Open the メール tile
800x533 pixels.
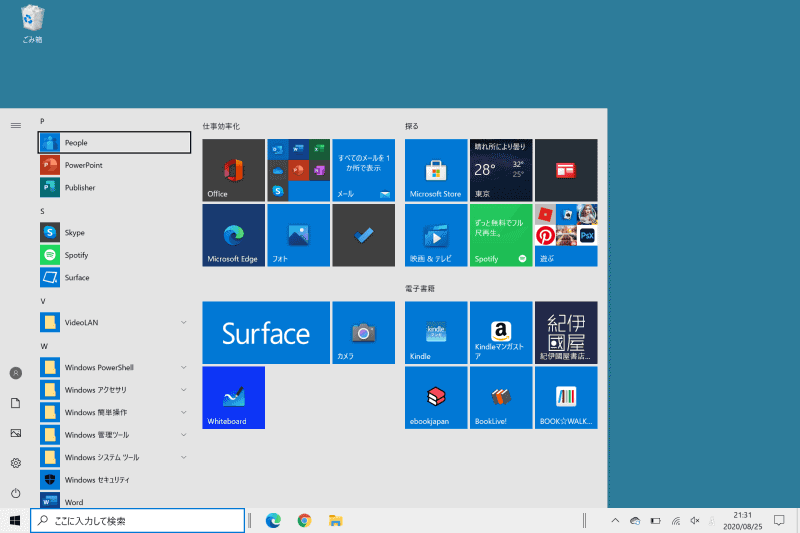[363, 170]
